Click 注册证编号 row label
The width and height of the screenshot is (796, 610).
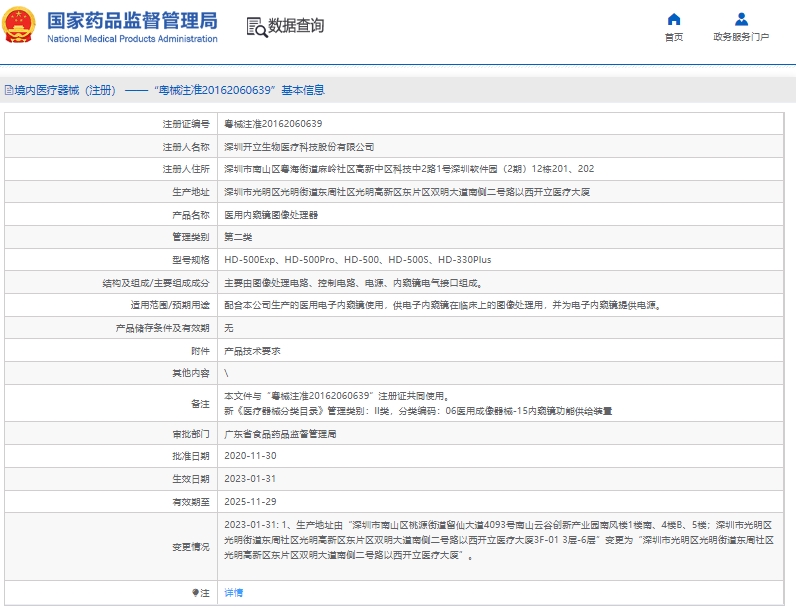coord(186,124)
